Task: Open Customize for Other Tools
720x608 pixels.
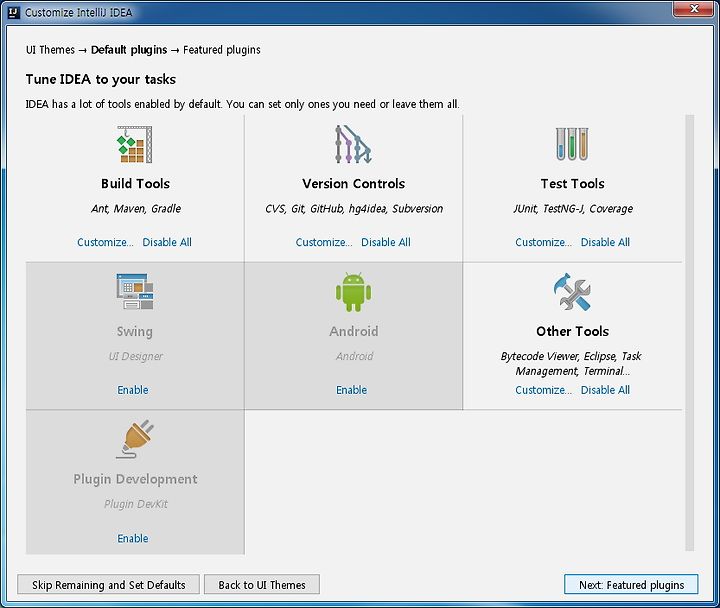Action: pos(543,390)
